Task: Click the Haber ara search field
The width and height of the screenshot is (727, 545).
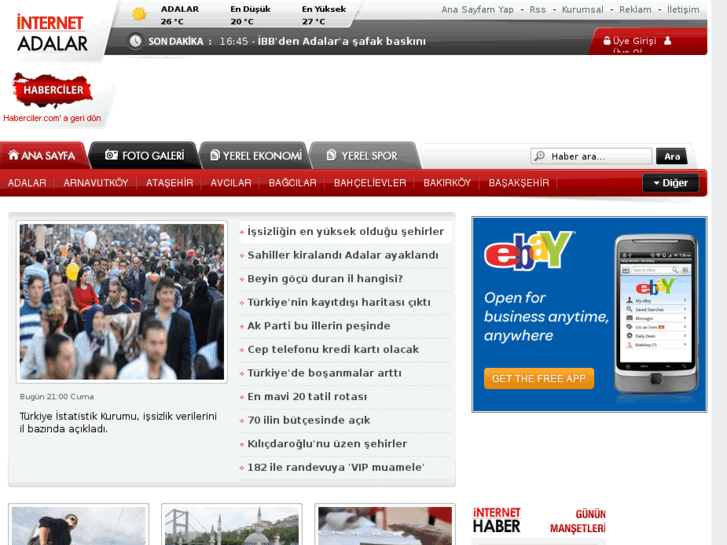Action: tap(592, 156)
